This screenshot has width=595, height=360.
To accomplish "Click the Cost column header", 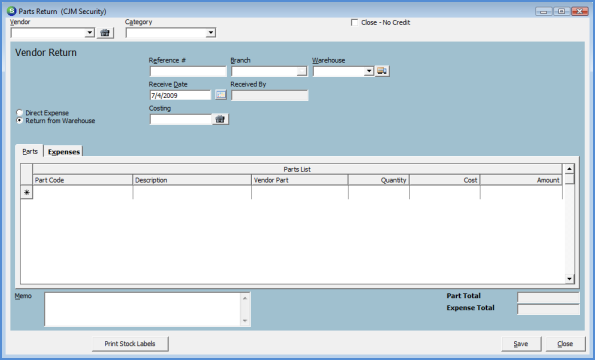I will tap(445, 180).
